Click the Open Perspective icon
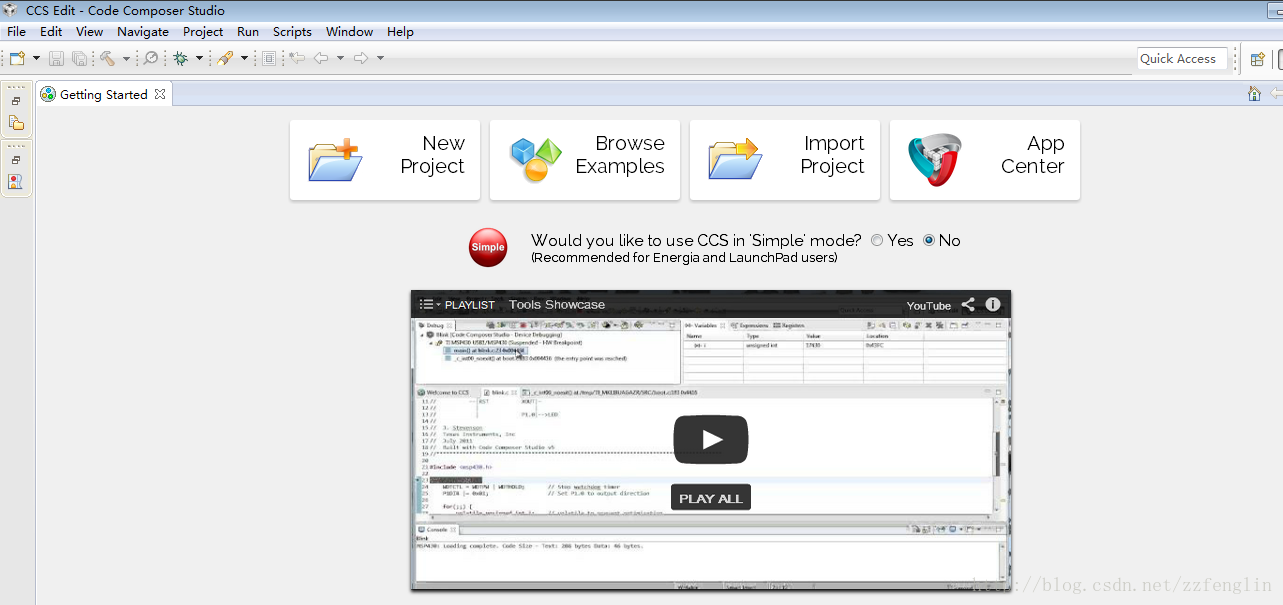This screenshot has width=1283, height=605. click(x=1258, y=59)
